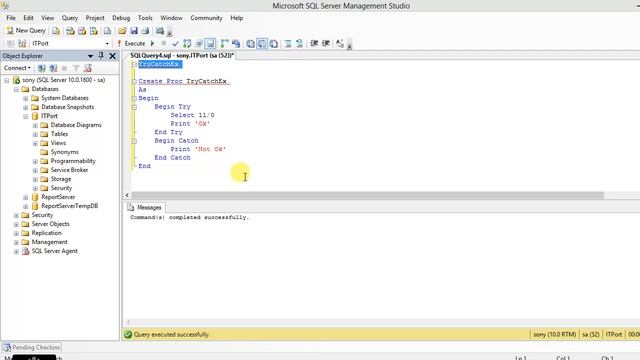Toggle IntelliSense Enabled
640x360 pixels.
tap(210, 43)
